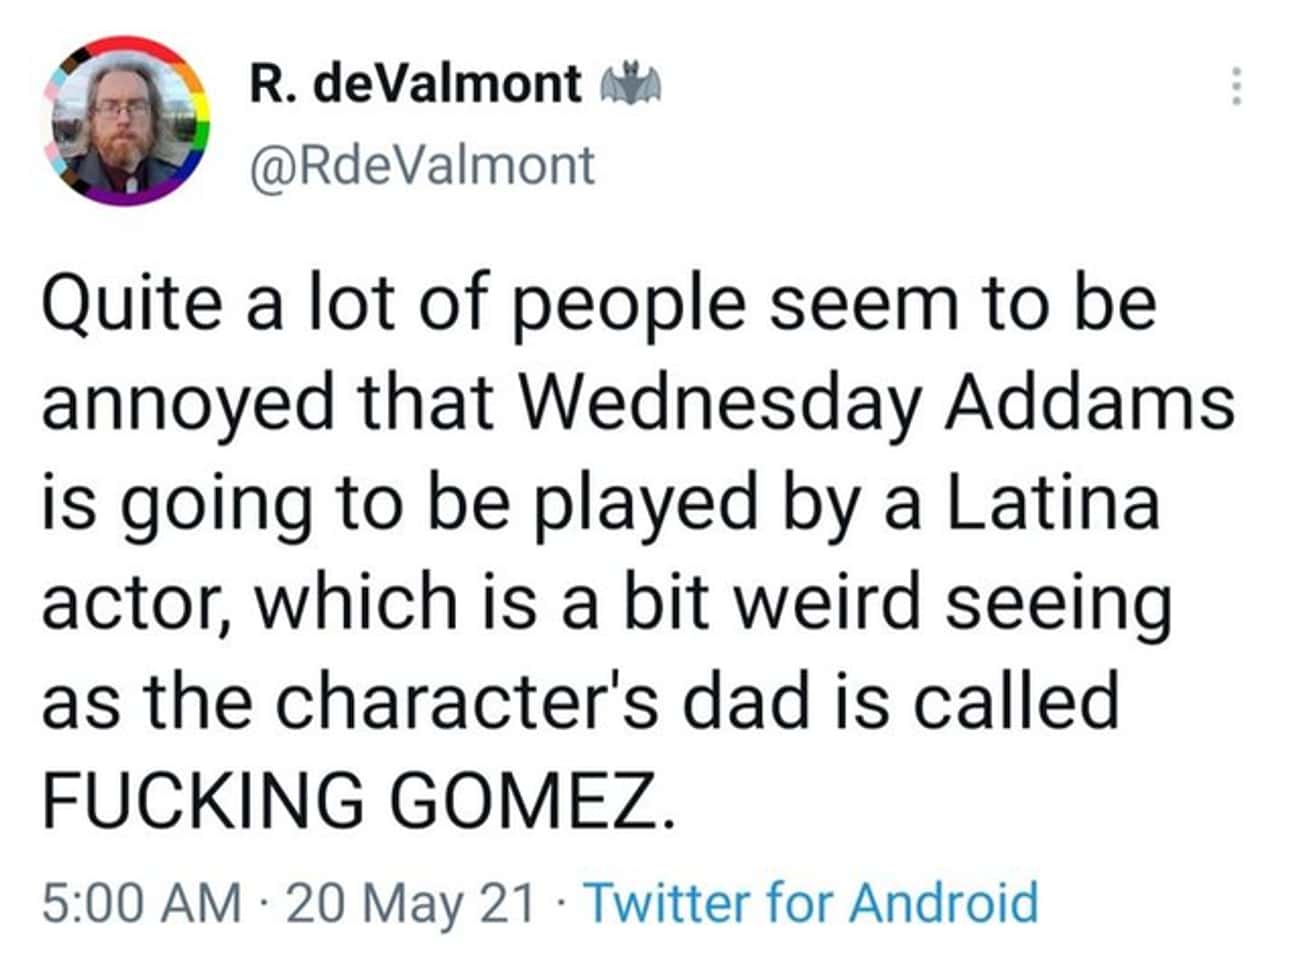Screen dimensions: 1300x973
Task: Open the Twitter for Android source link
Action: tap(811, 902)
